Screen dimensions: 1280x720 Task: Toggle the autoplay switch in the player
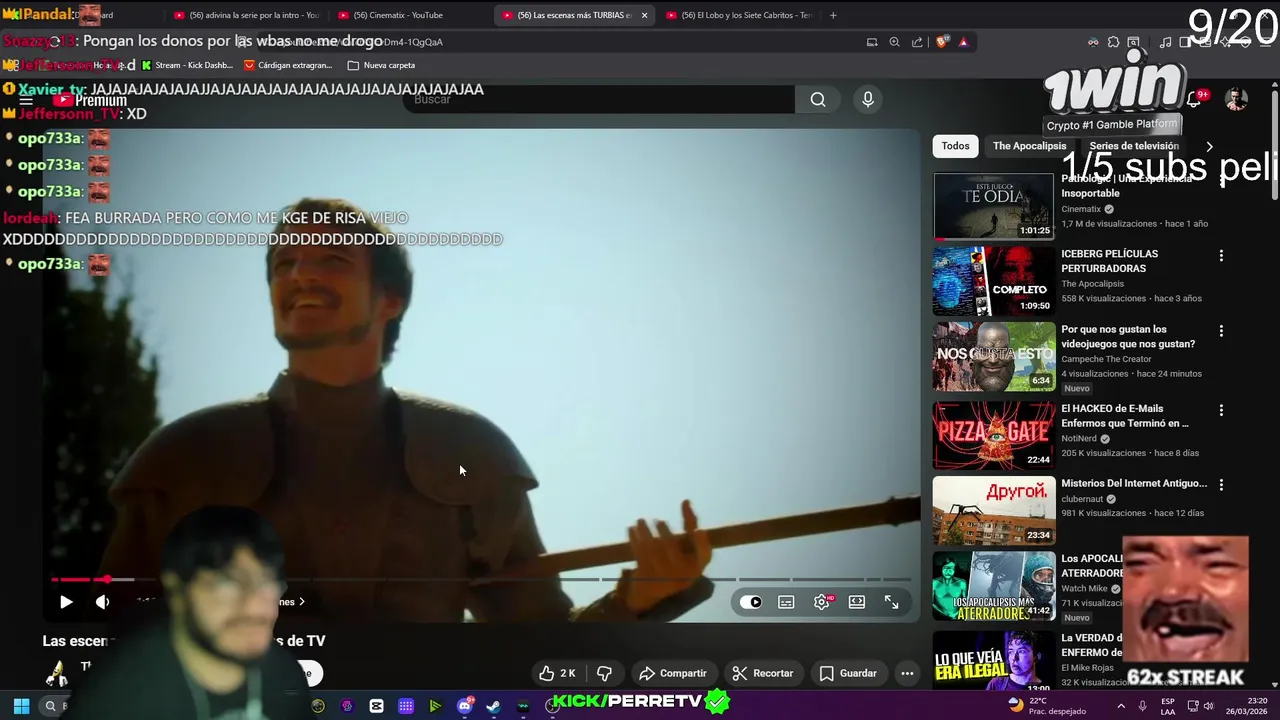point(751,602)
